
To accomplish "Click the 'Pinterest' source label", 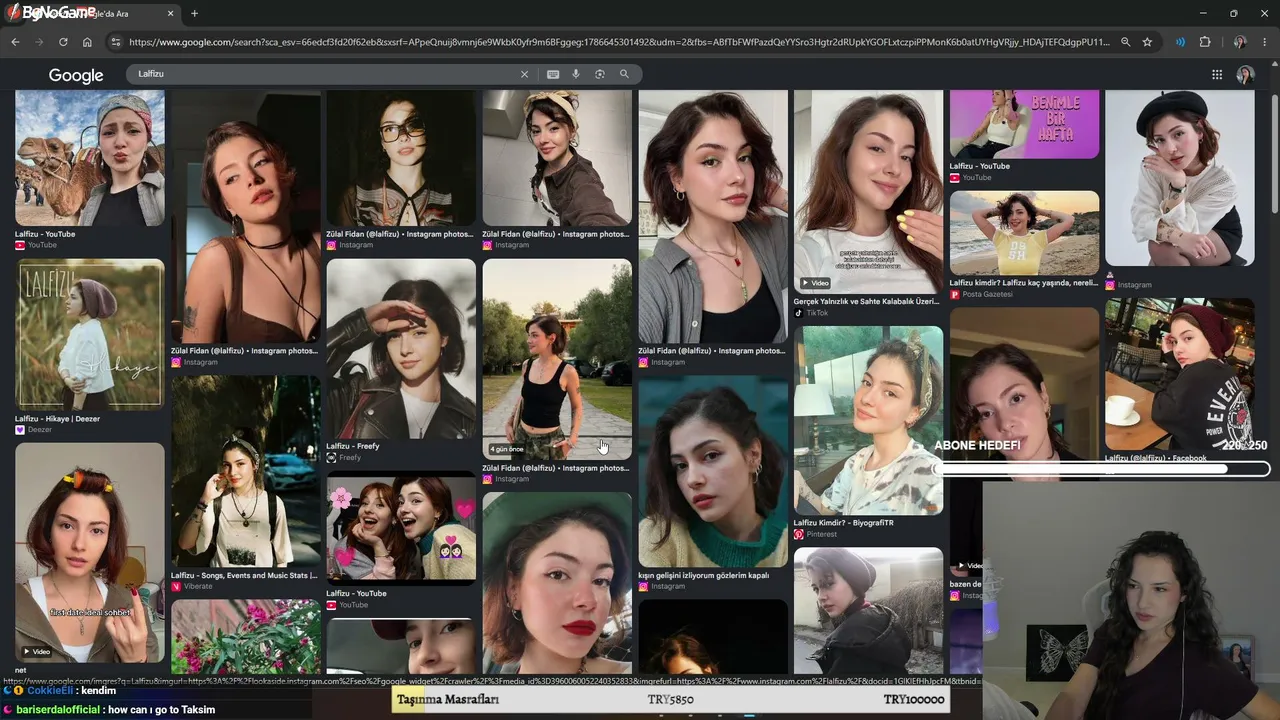I will click(x=822, y=535).
